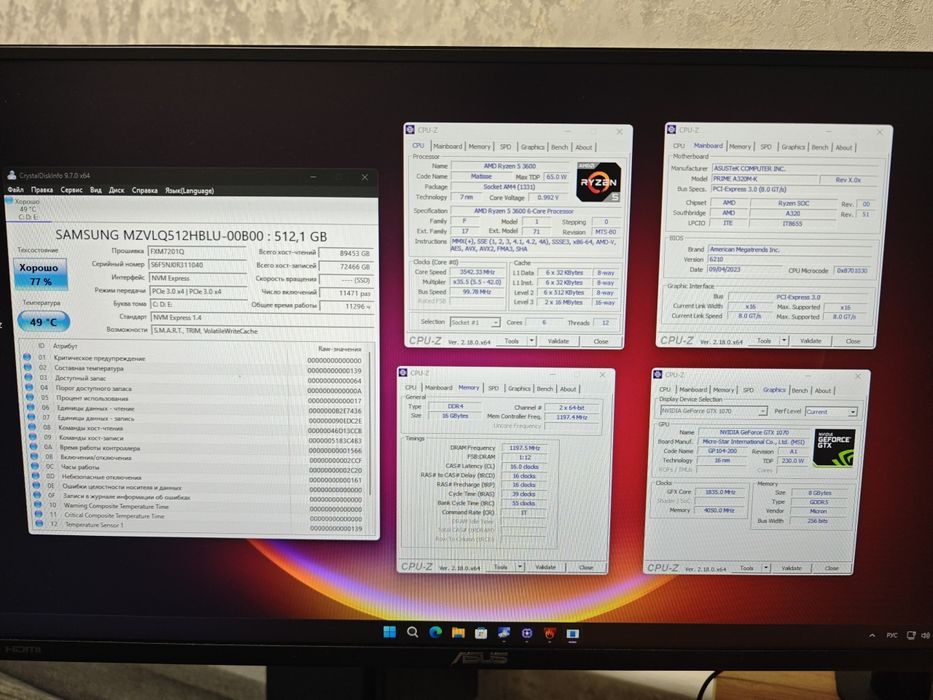Launch Microsoft Edge from taskbar

point(436,632)
